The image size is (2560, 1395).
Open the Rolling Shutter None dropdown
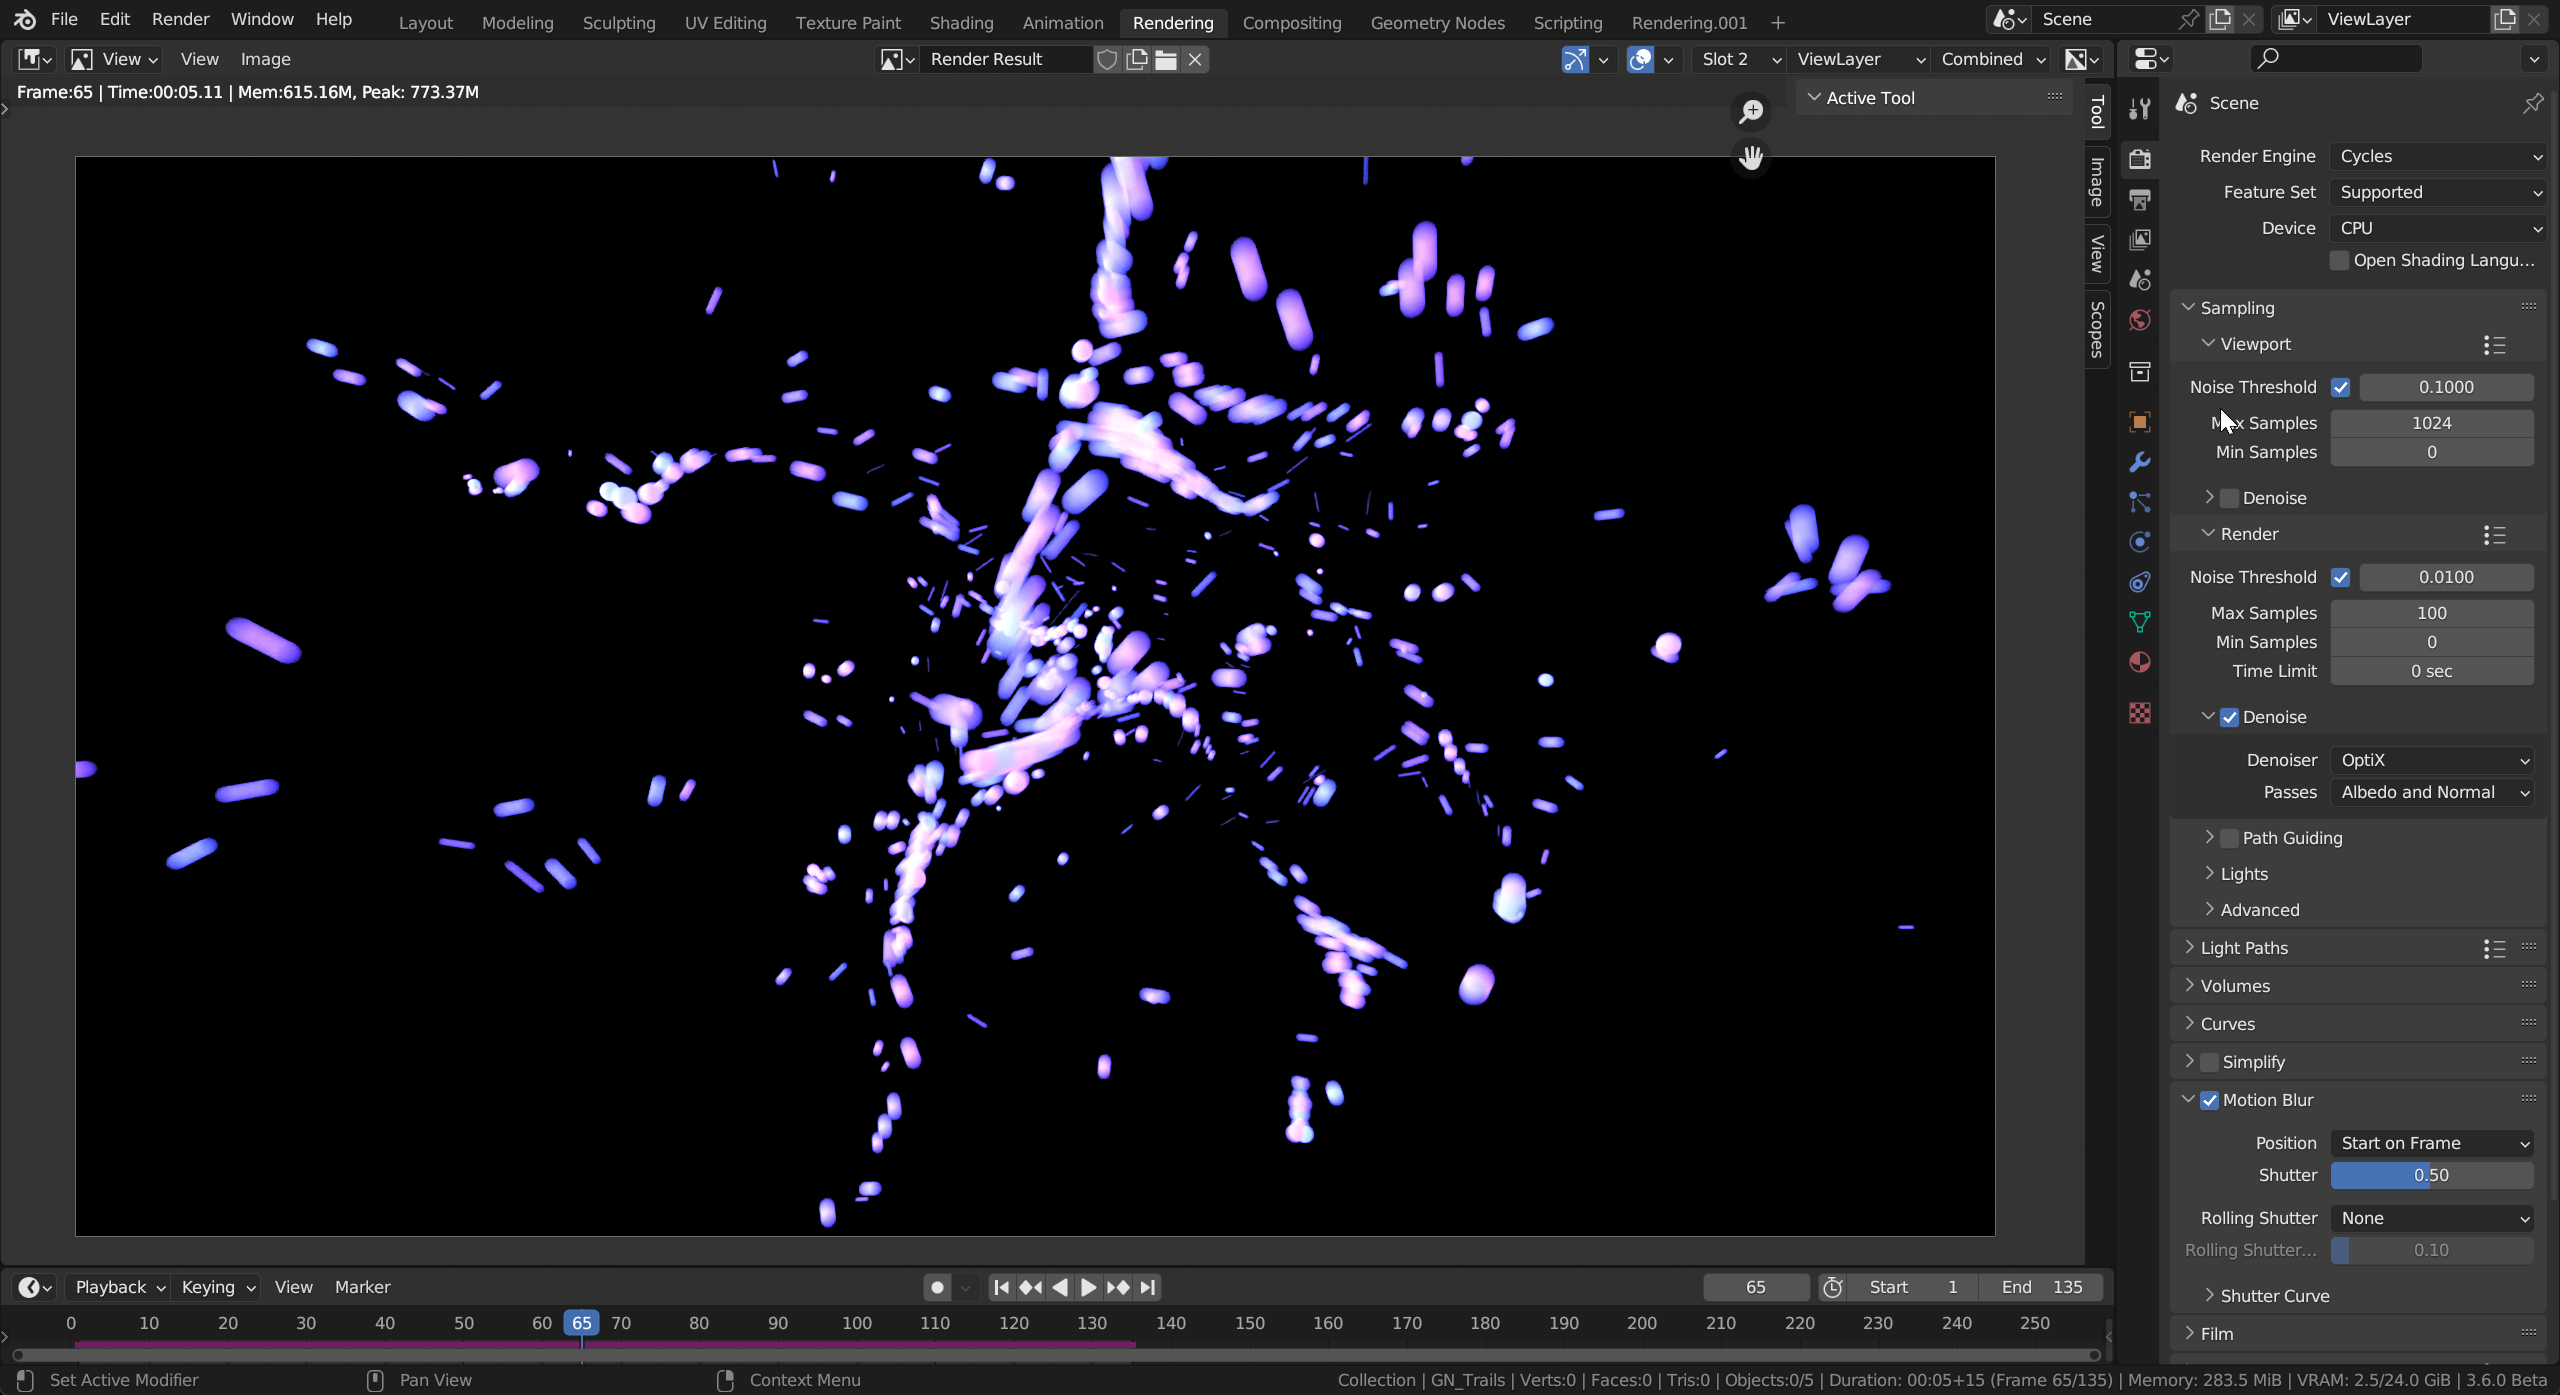pyautogui.click(x=2432, y=1219)
